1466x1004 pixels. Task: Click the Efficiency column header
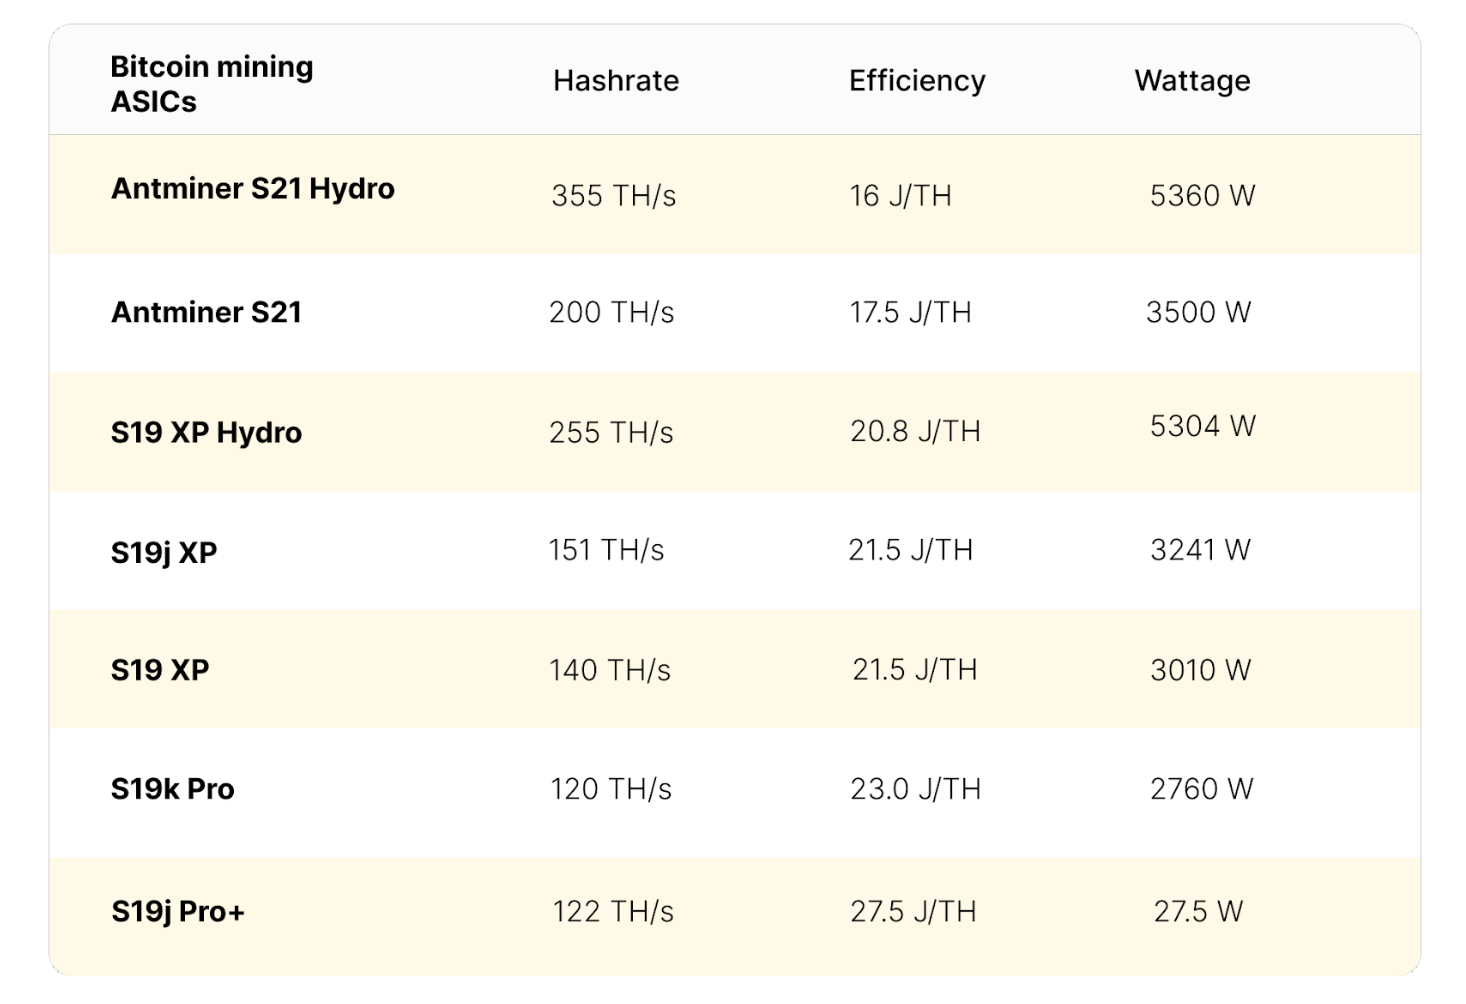[916, 81]
